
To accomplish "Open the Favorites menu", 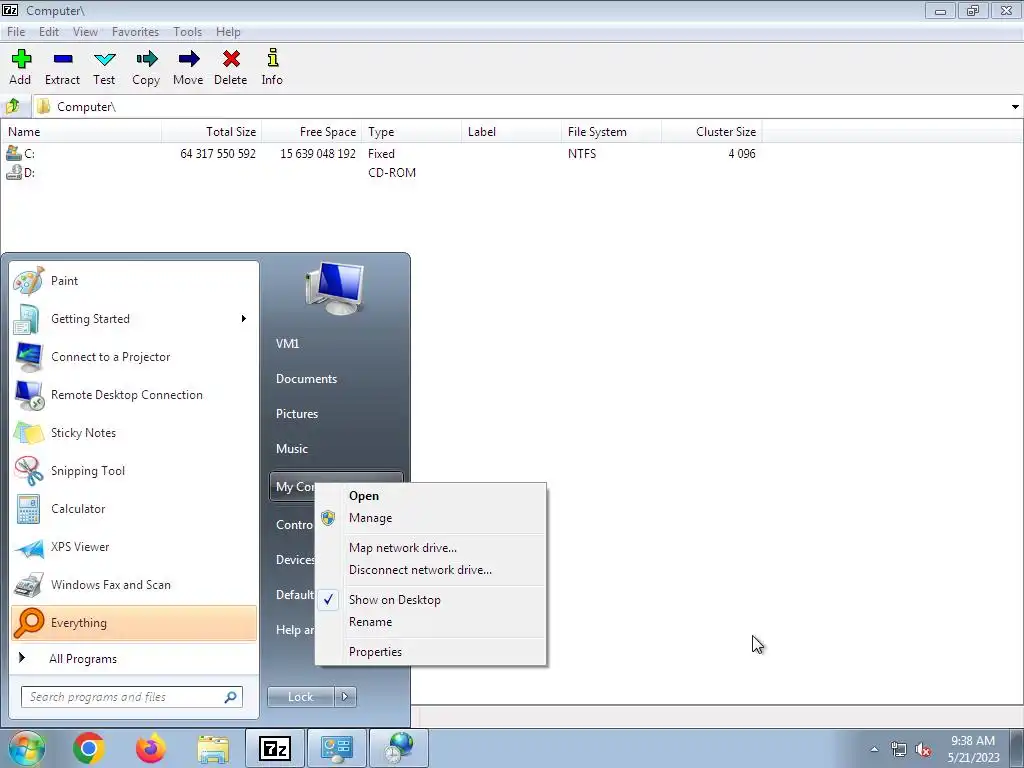I will coord(135,31).
